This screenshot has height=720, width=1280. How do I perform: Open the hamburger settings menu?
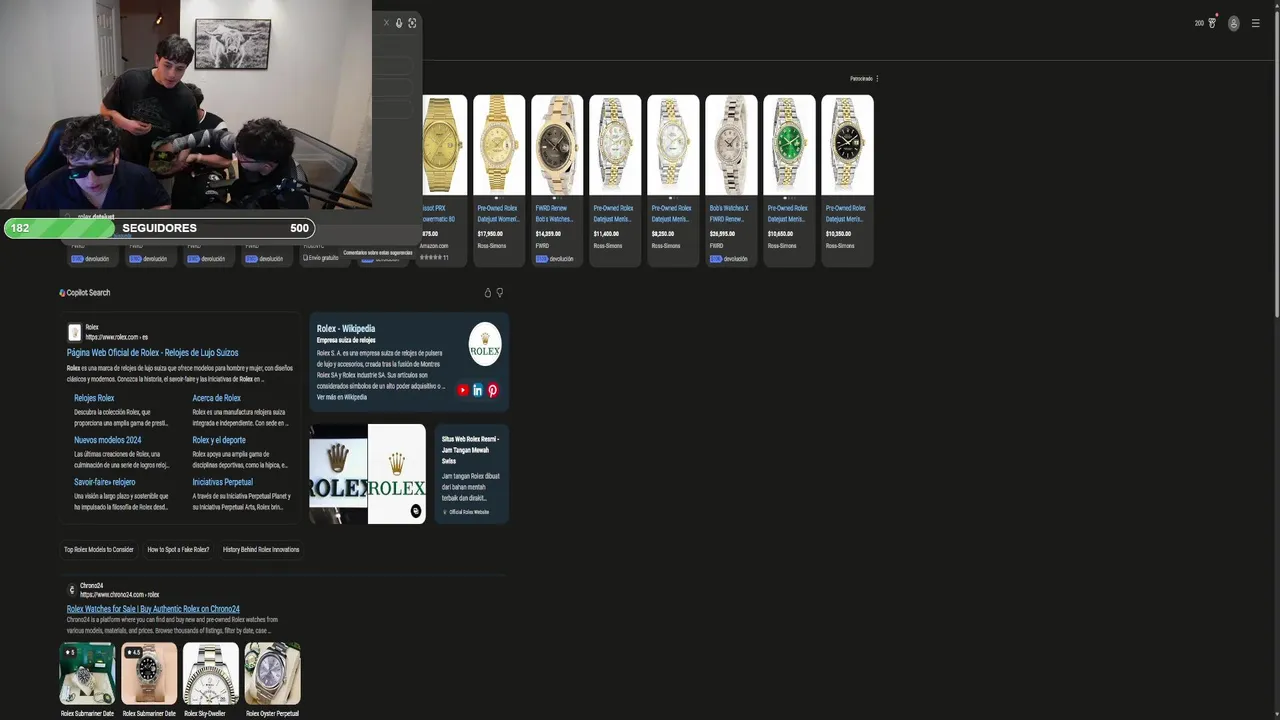[x=1256, y=23]
